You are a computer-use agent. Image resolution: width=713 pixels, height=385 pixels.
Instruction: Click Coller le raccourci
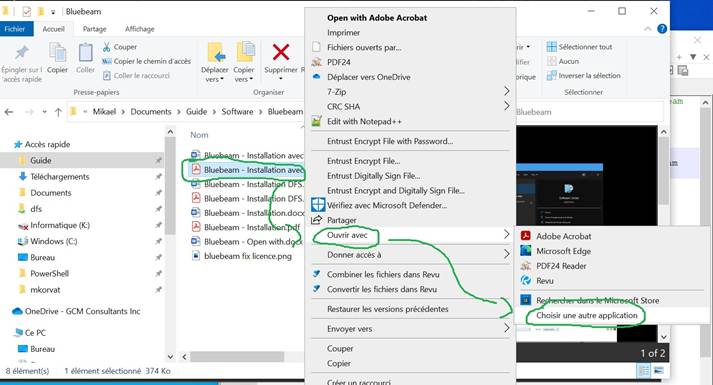[136, 75]
